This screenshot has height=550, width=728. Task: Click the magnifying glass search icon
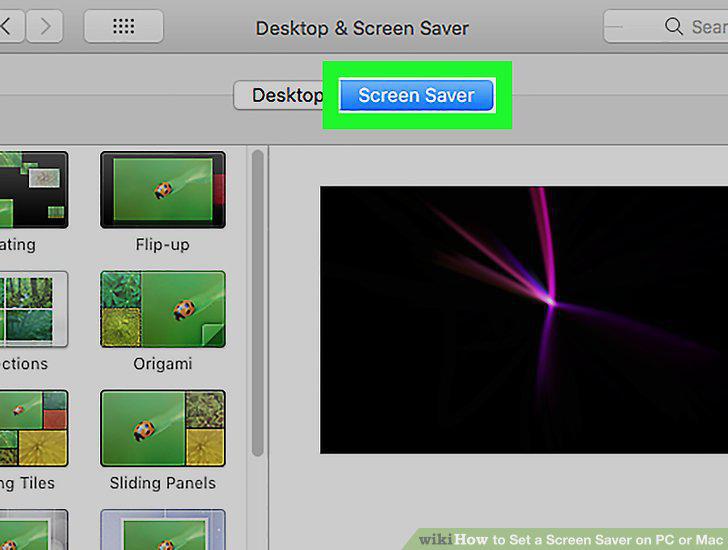coord(673,27)
